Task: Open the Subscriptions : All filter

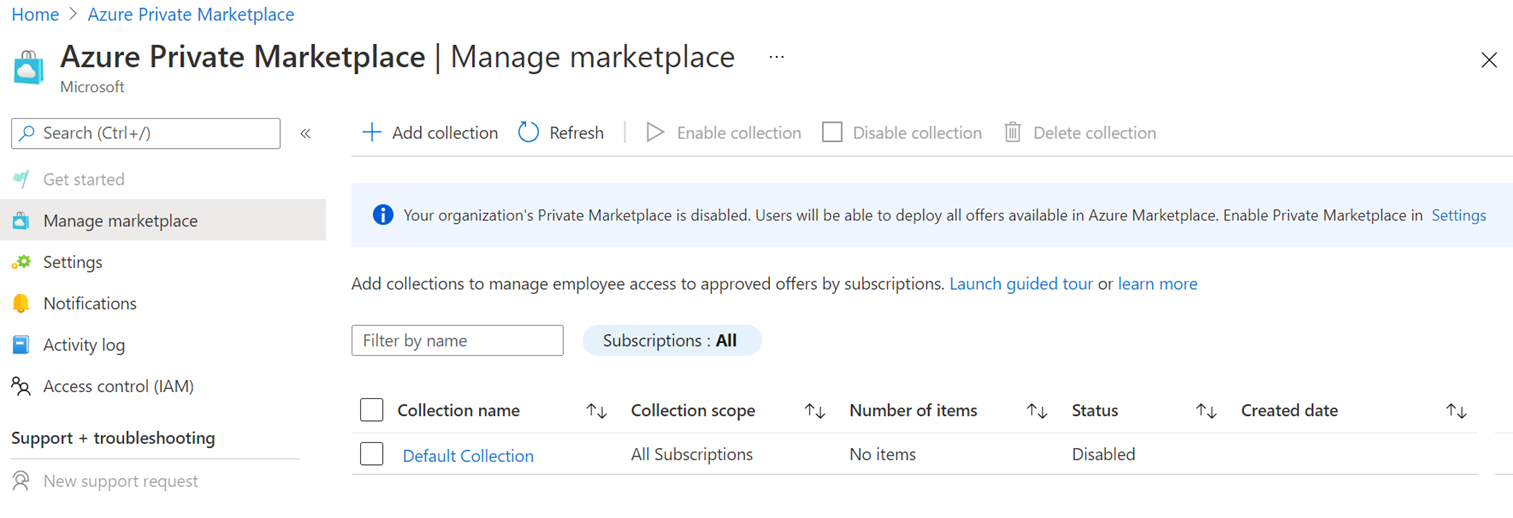Action: (x=672, y=341)
